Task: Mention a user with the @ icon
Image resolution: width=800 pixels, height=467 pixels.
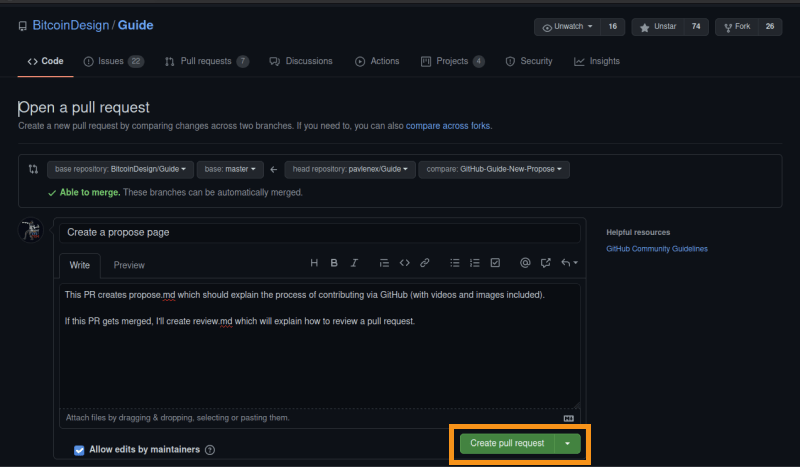Action: click(525, 263)
